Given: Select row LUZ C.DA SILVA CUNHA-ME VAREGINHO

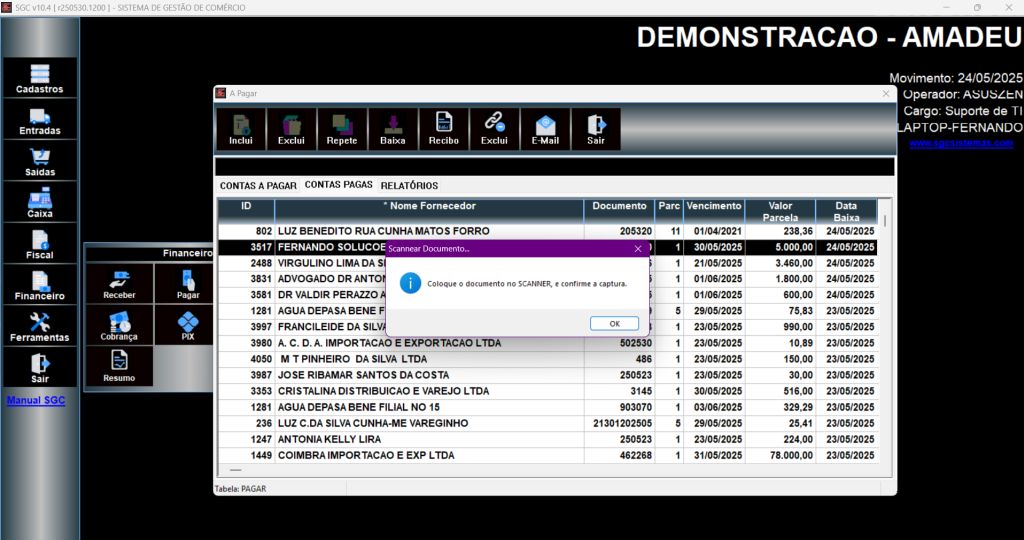Looking at the screenshot, I should 547,423.
